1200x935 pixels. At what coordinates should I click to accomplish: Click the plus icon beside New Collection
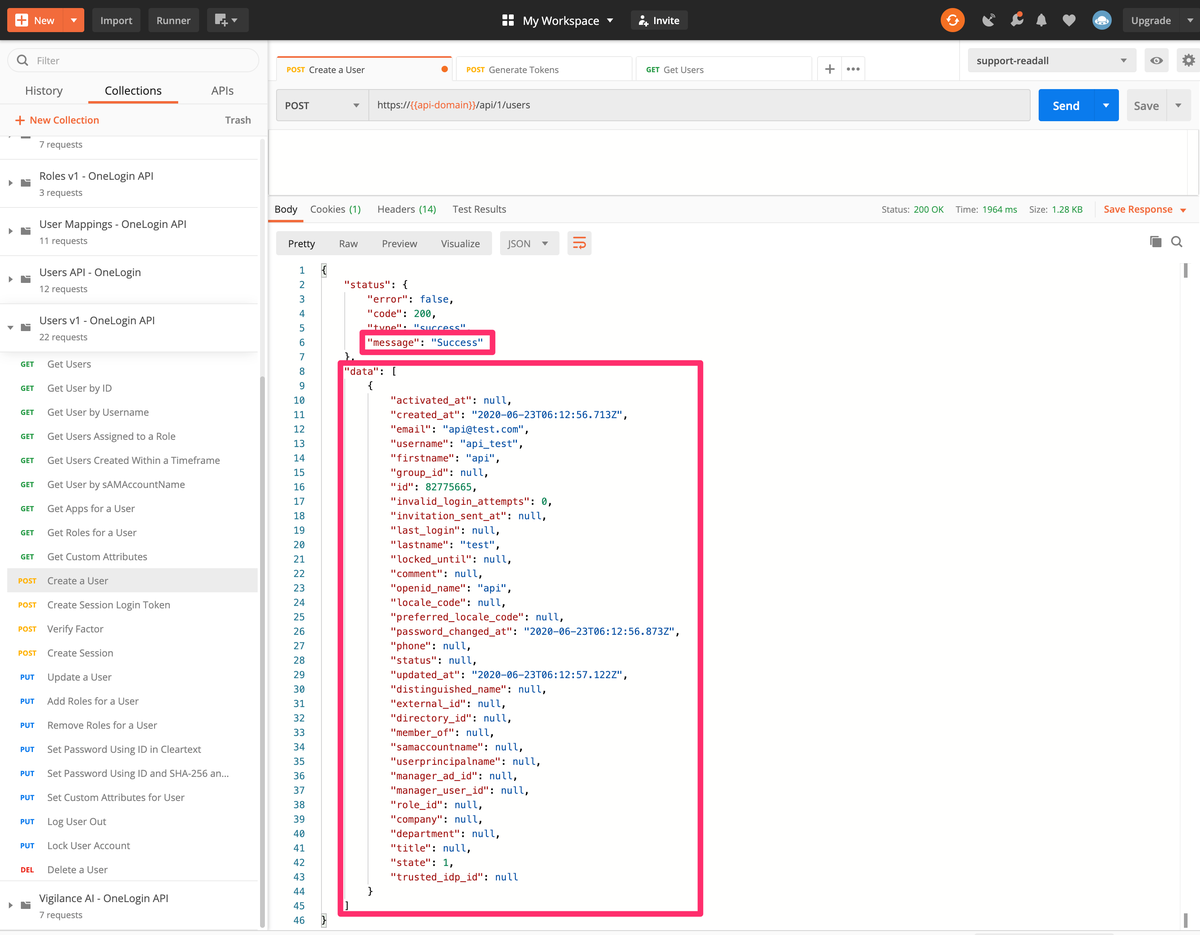point(19,120)
